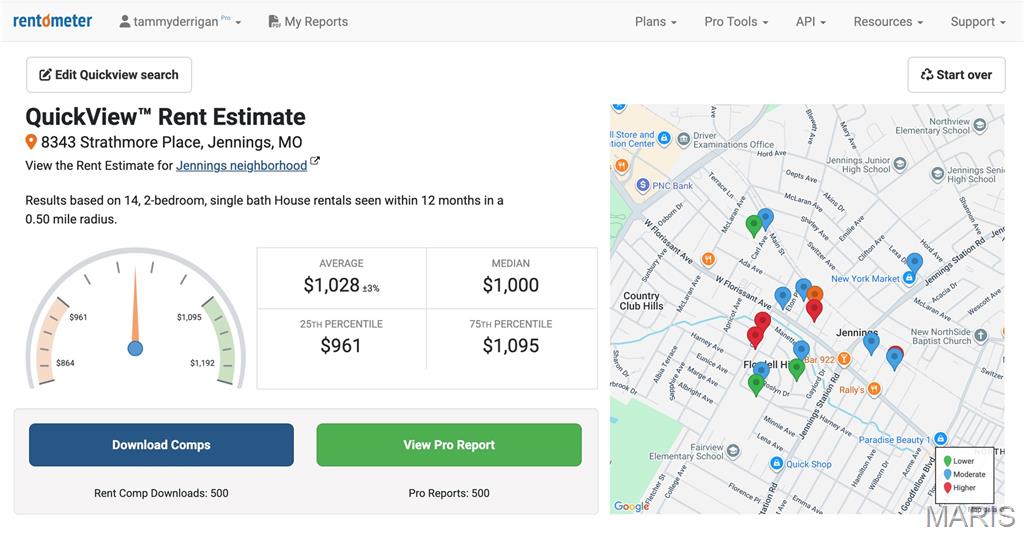1024x536 pixels.
Task: Open the Support menu
Action: tap(979, 21)
